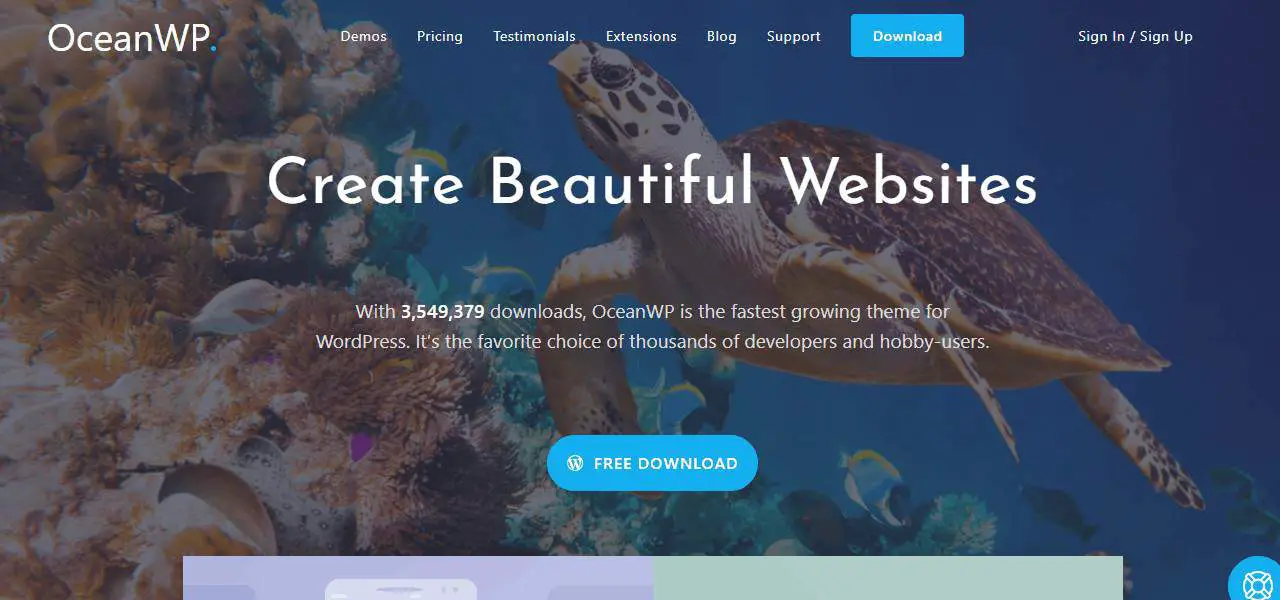The width and height of the screenshot is (1280, 600).
Task: Select the purple demo preview thumbnail
Action: pos(418,578)
